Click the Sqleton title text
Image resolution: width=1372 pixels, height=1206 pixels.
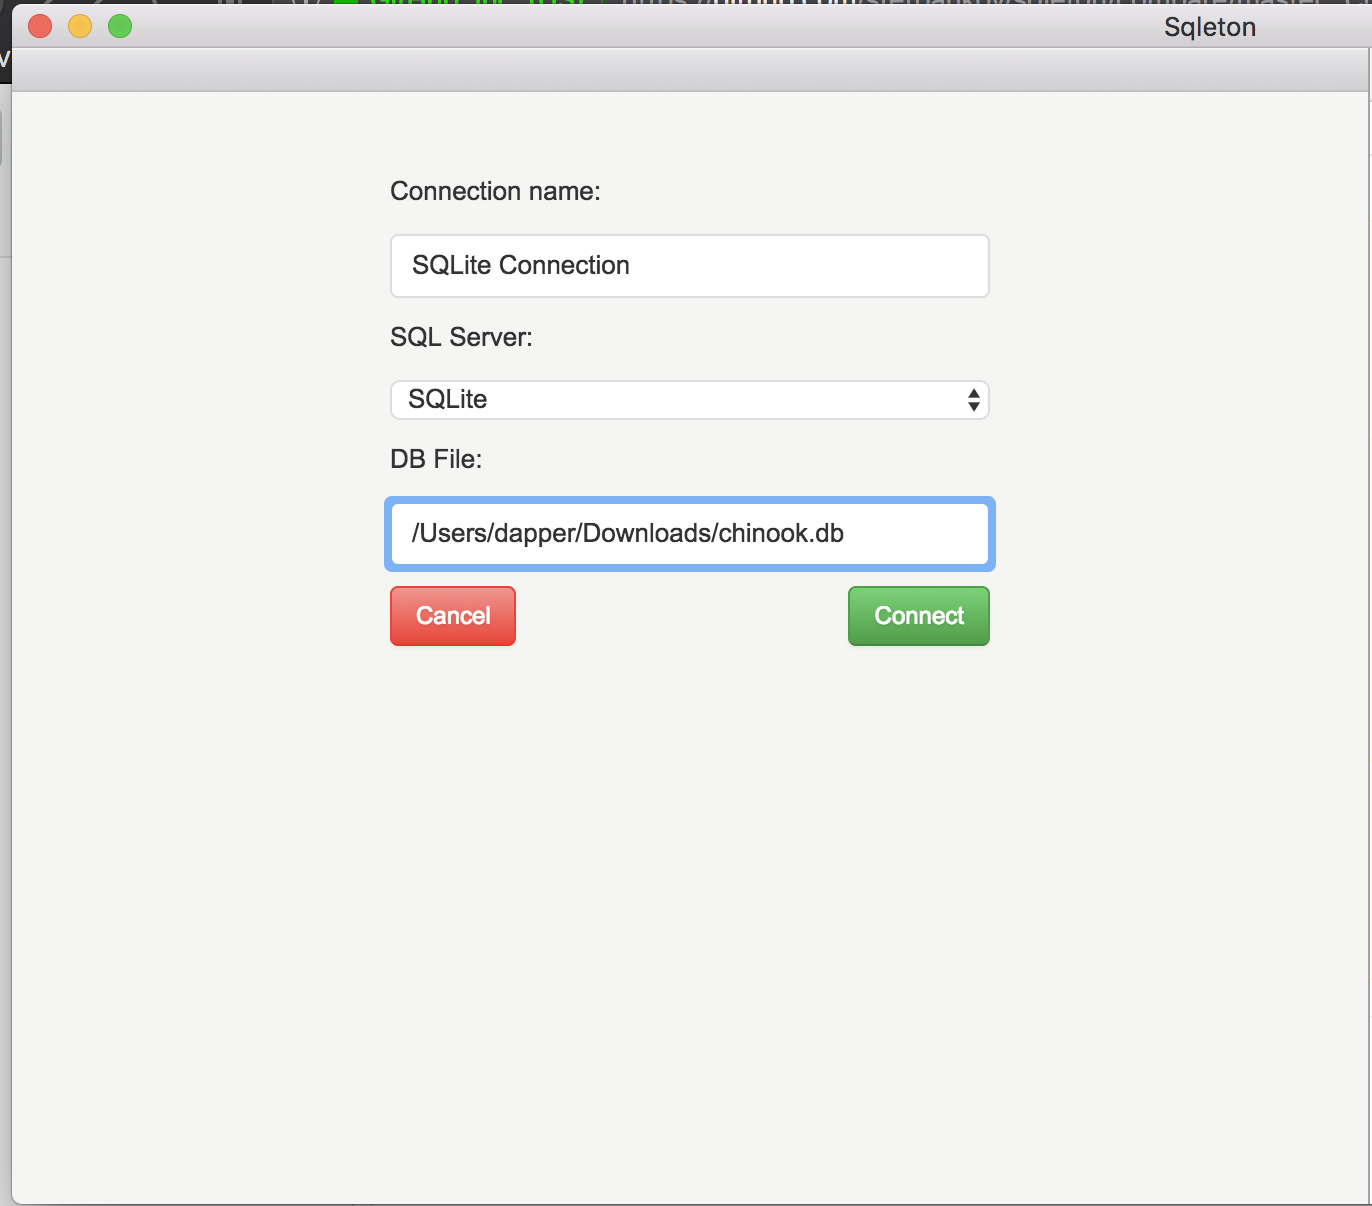(1210, 27)
